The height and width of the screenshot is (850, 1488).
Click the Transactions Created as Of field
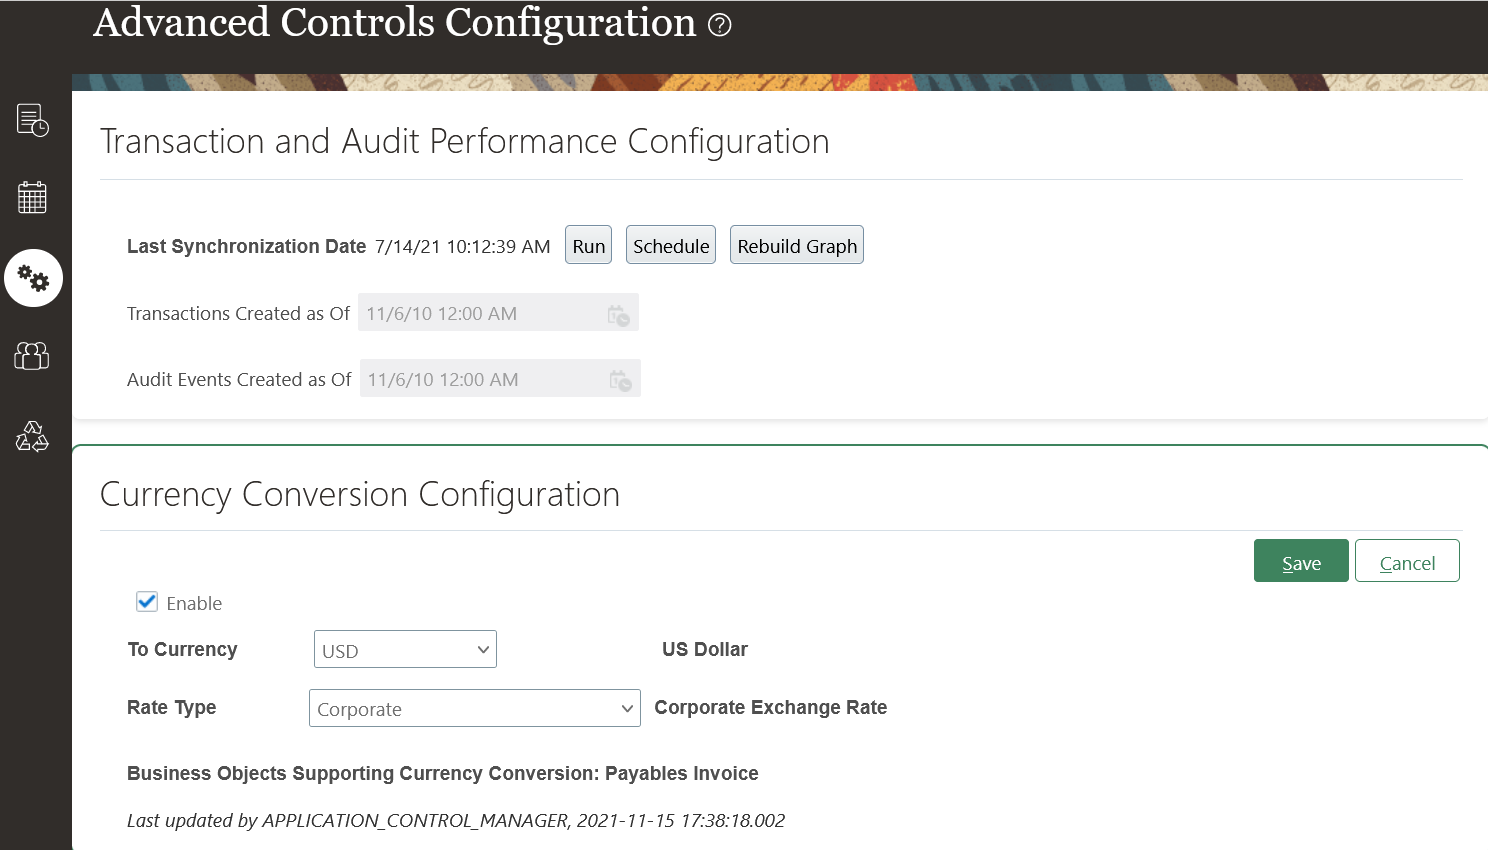(x=482, y=314)
